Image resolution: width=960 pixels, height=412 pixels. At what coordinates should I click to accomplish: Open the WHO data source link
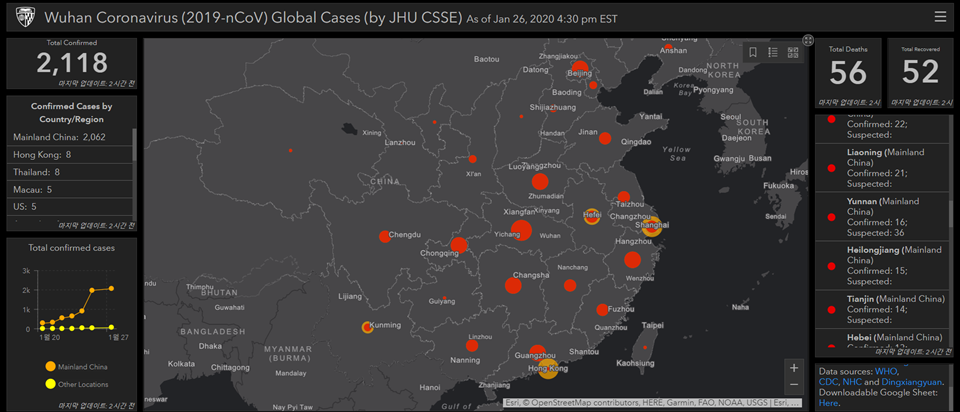[886, 372]
